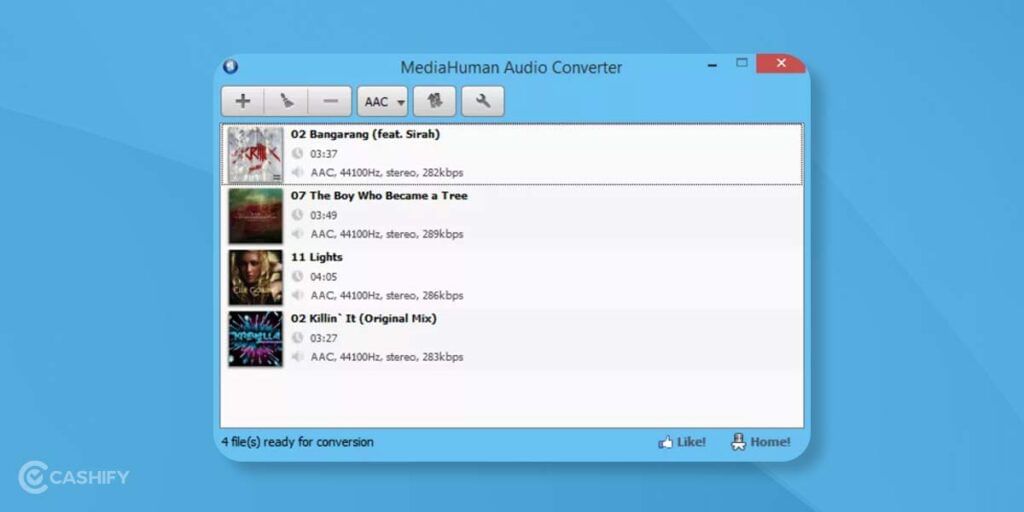1024x512 pixels.
Task: Click the clock icon beside 03:27
Action: [x=298, y=338]
